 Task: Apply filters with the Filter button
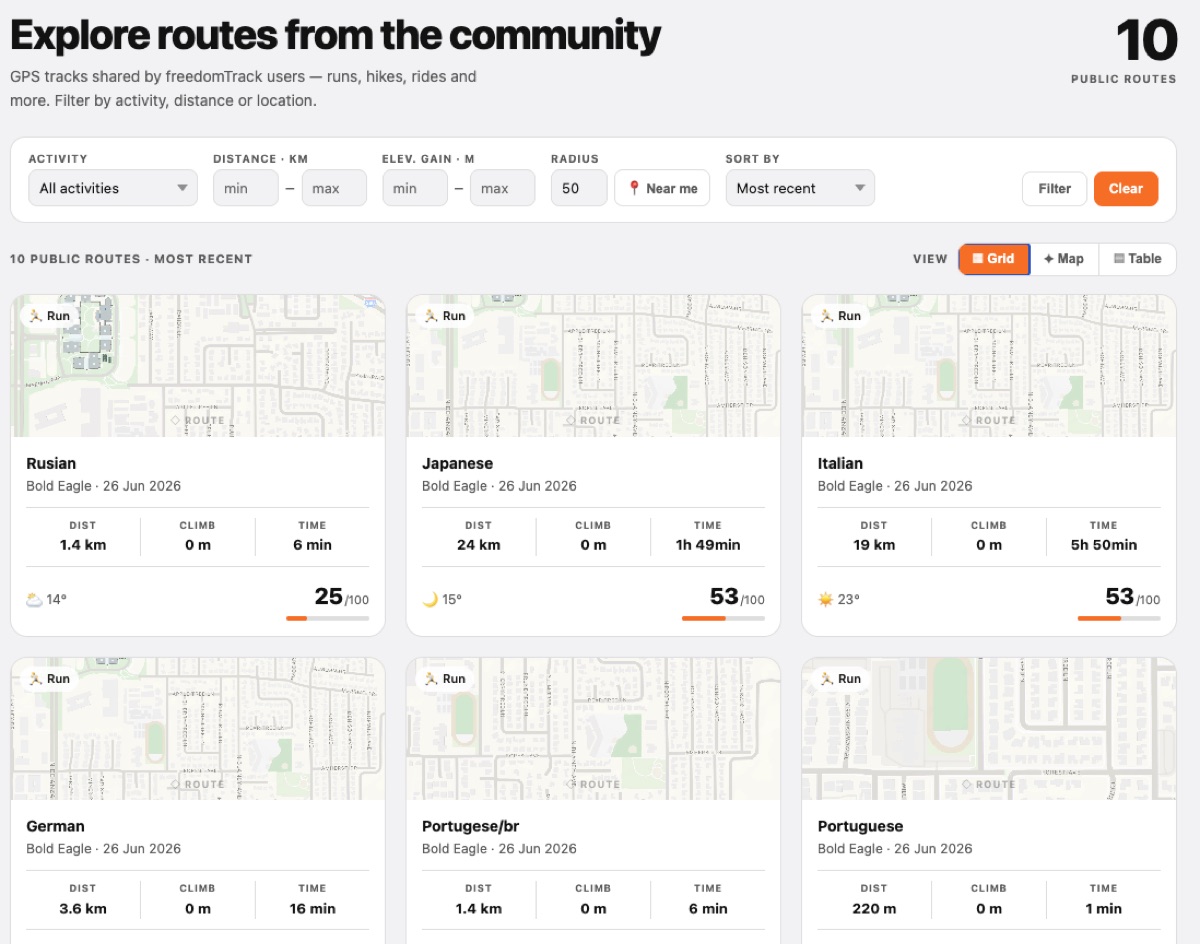pyautogui.click(x=1054, y=188)
